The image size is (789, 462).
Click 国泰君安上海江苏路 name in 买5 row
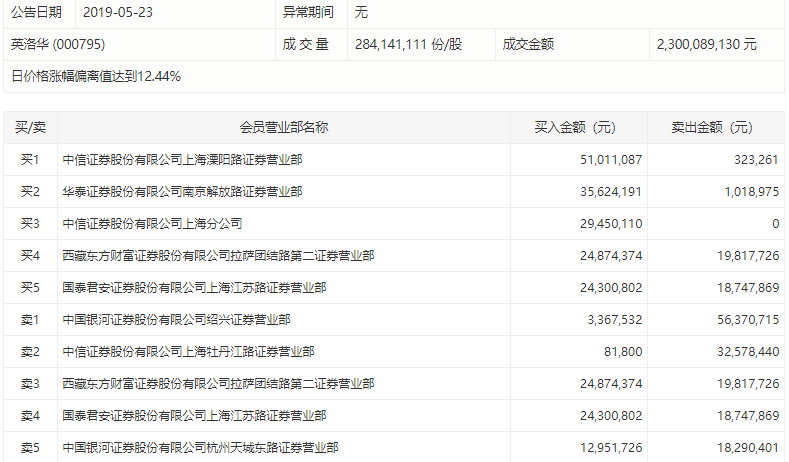pyautogui.click(x=194, y=287)
